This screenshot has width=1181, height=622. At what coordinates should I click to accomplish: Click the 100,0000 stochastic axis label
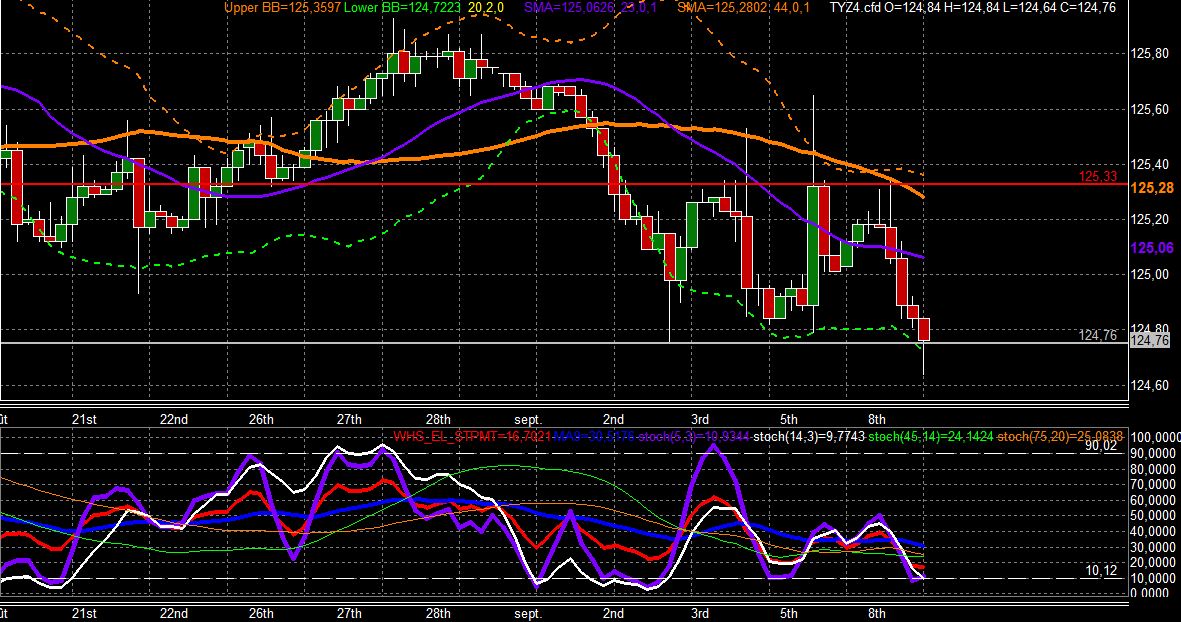1155,438
